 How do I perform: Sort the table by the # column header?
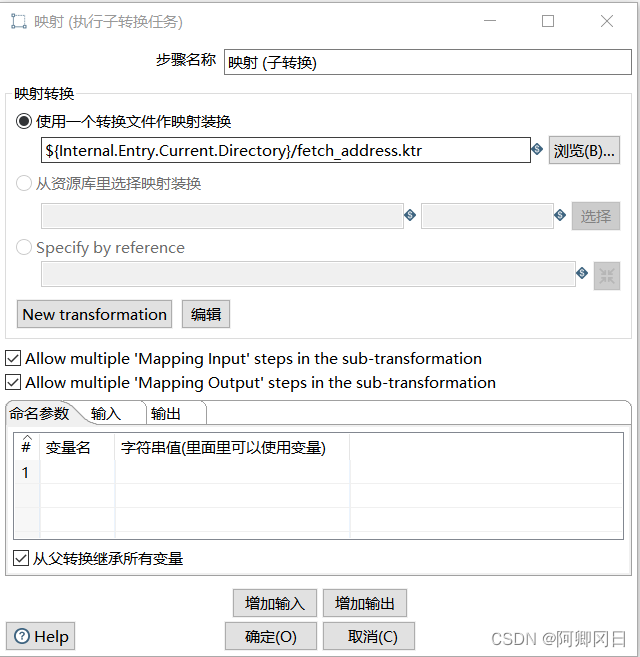coord(26,447)
